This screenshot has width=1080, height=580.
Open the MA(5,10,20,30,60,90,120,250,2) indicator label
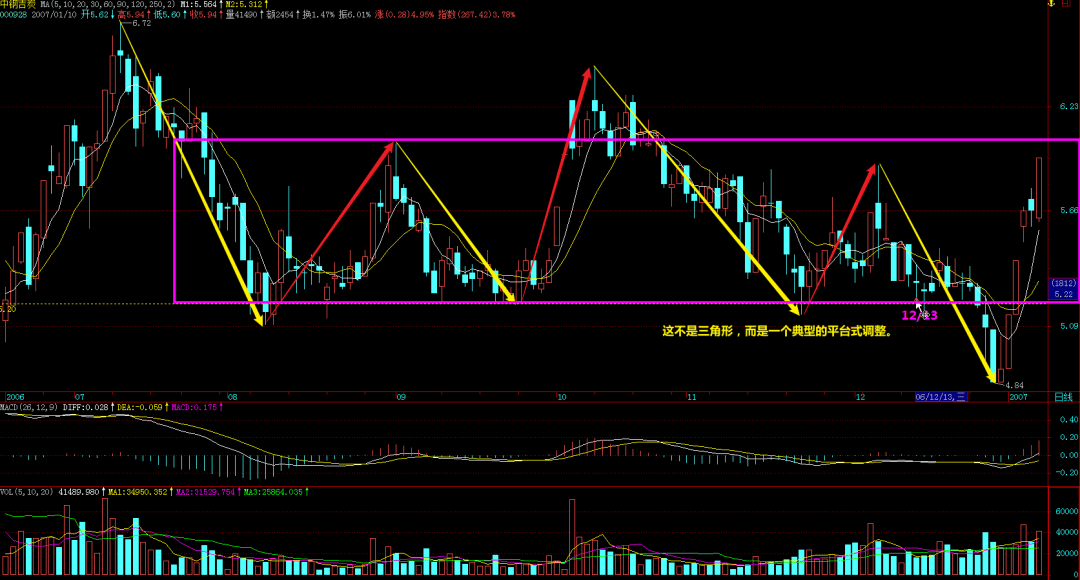107,4
